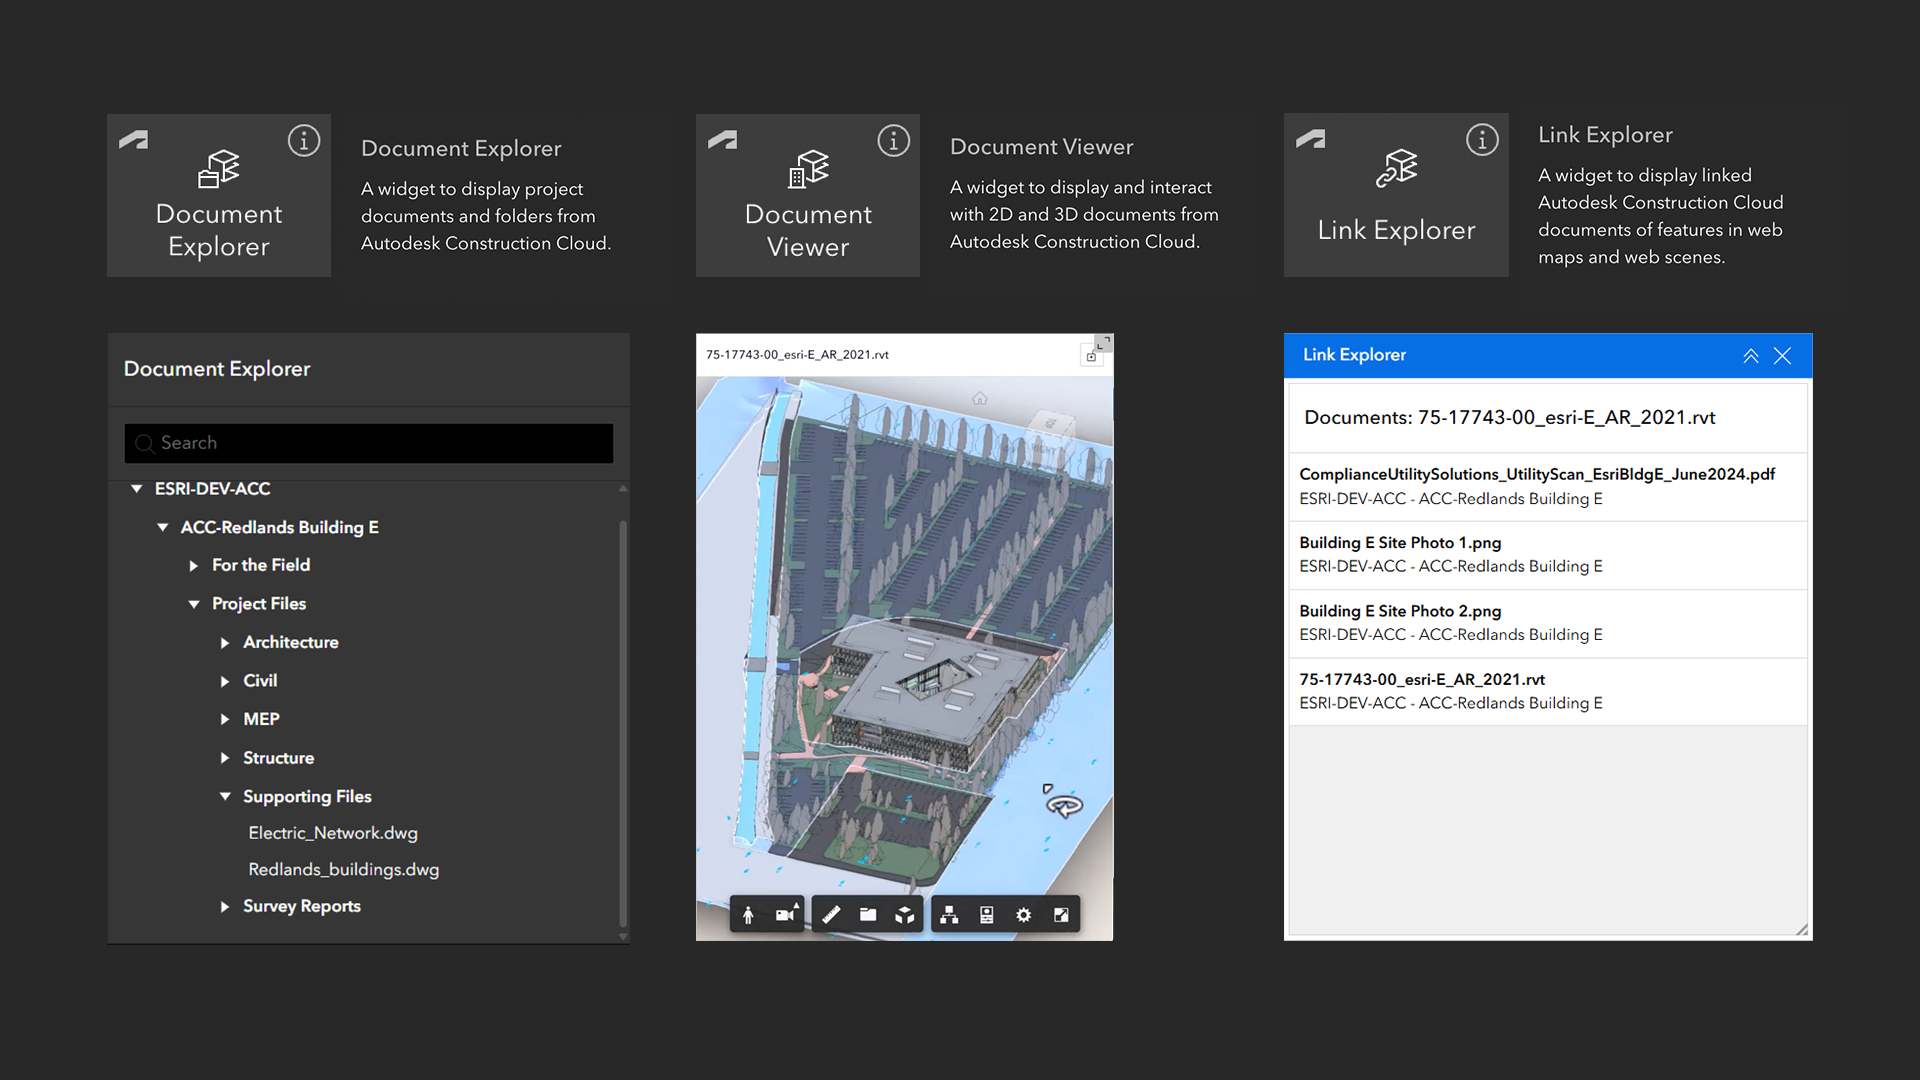Viewport: 1920px width, 1080px height.
Task: Collapse the Link Explorer panel
Action: tap(1750, 355)
